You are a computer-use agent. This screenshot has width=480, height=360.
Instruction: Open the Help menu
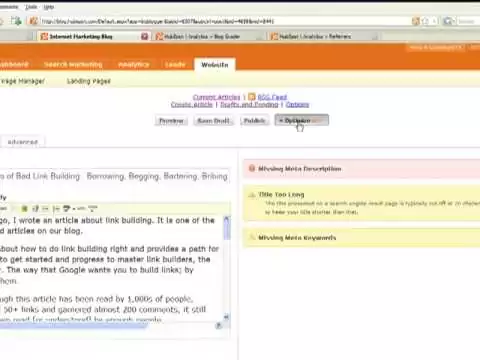tap(49, 7)
